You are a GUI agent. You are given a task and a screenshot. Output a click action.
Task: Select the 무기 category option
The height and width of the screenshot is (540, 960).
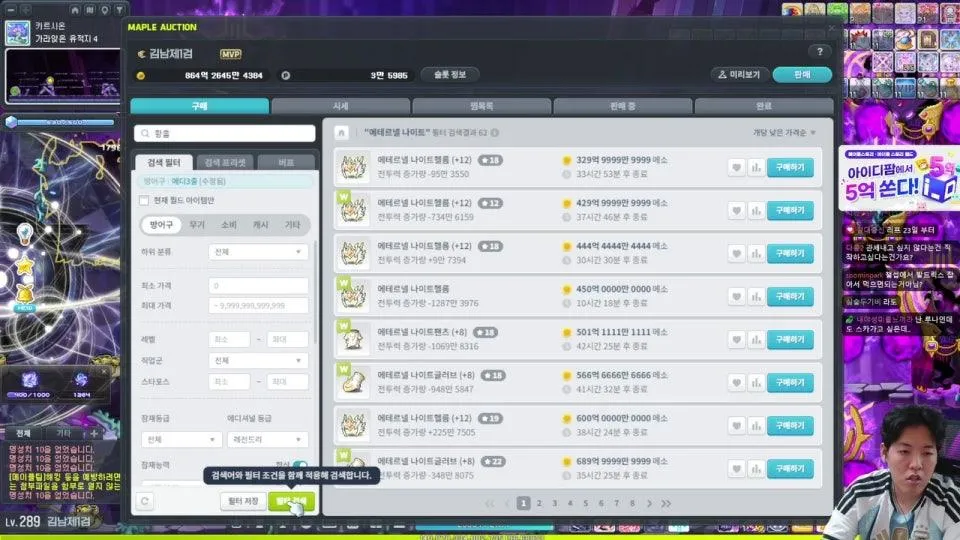tap(197, 225)
